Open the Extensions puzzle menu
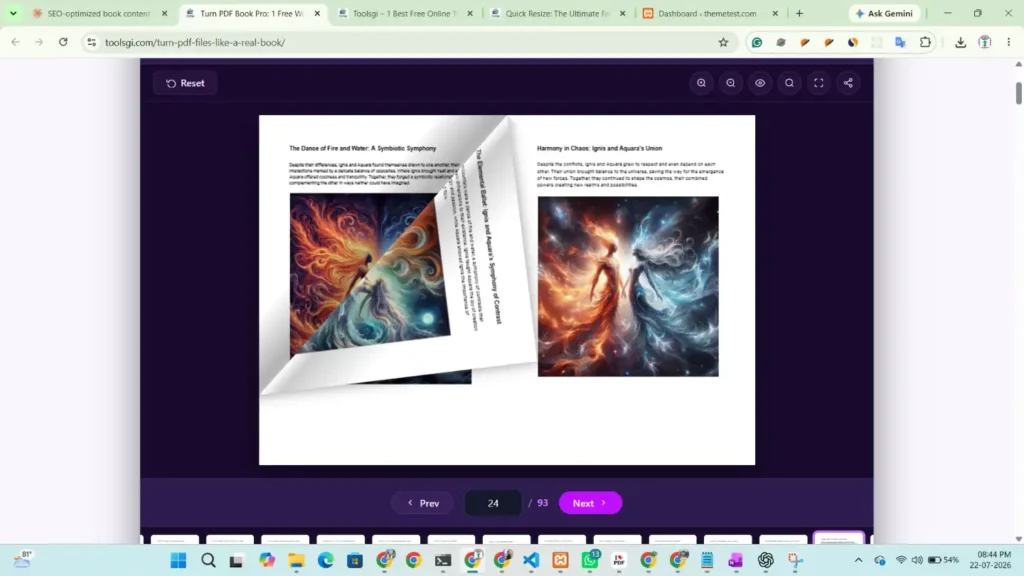 click(925, 42)
